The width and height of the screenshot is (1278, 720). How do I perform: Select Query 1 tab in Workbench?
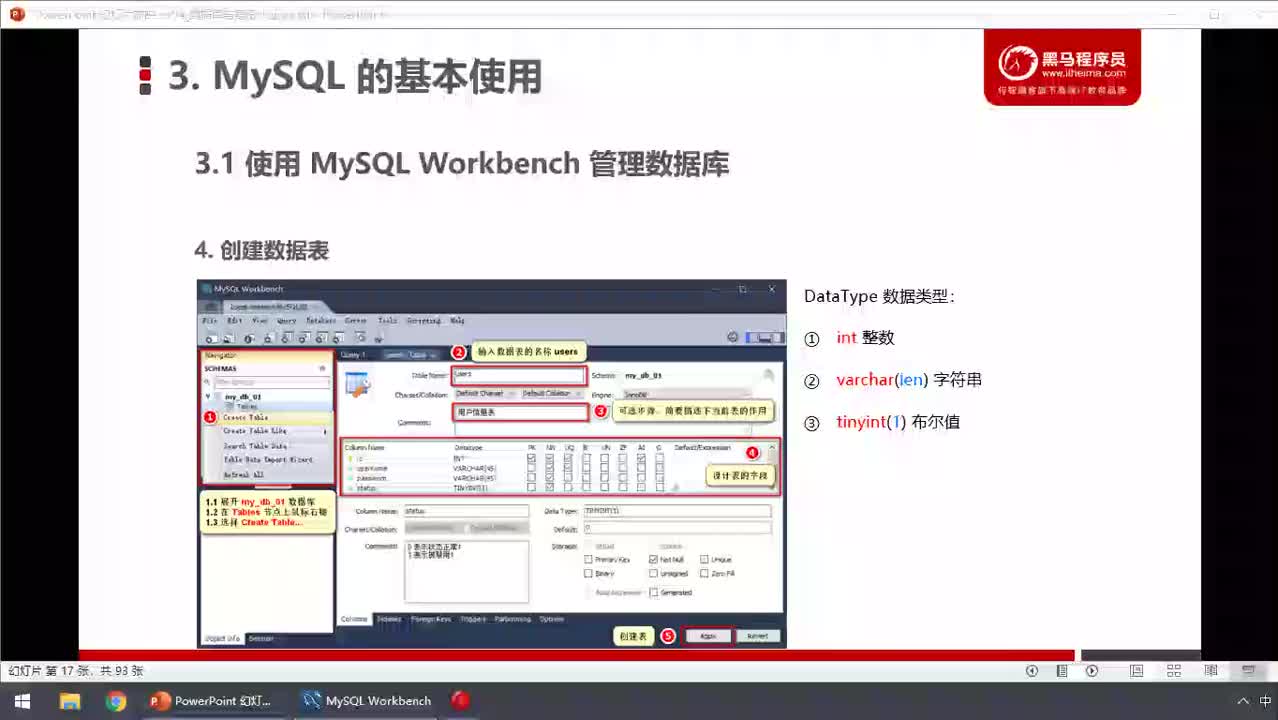[353, 355]
